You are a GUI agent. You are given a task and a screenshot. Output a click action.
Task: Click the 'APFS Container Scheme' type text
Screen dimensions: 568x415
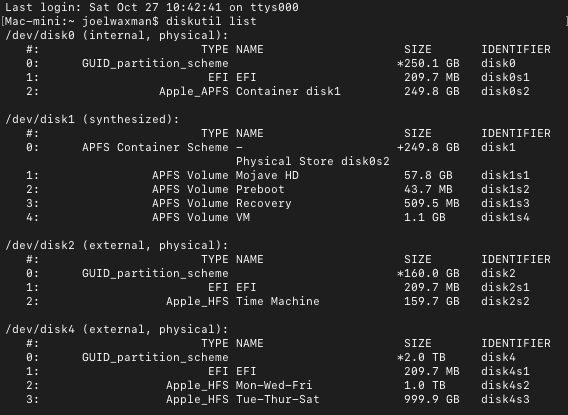coord(155,147)
